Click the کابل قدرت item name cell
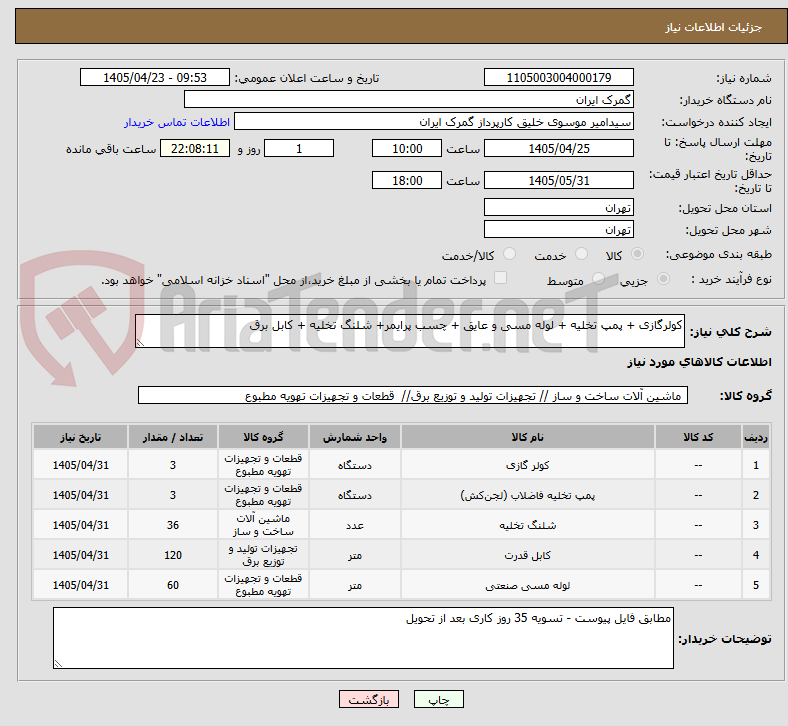 (528, 555)
